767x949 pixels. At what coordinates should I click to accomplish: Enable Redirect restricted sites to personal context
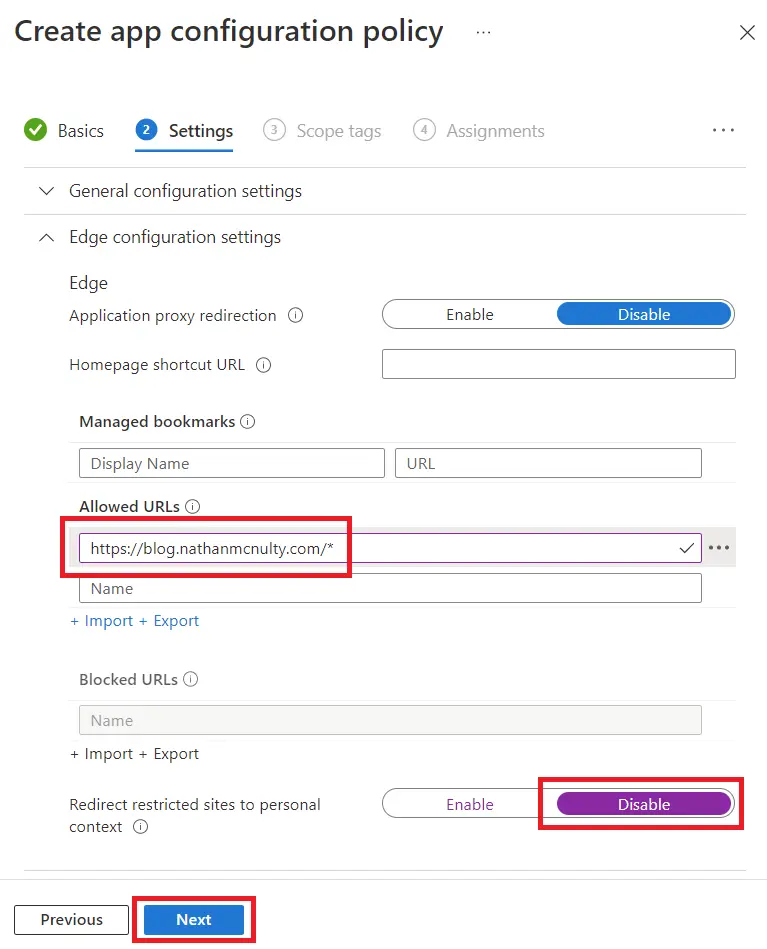pos(470,804)
